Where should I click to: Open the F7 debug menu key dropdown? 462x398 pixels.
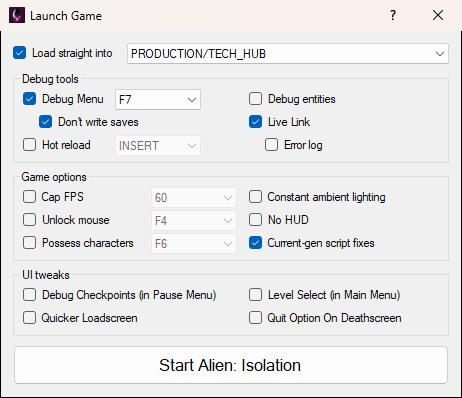pos(158,99)
